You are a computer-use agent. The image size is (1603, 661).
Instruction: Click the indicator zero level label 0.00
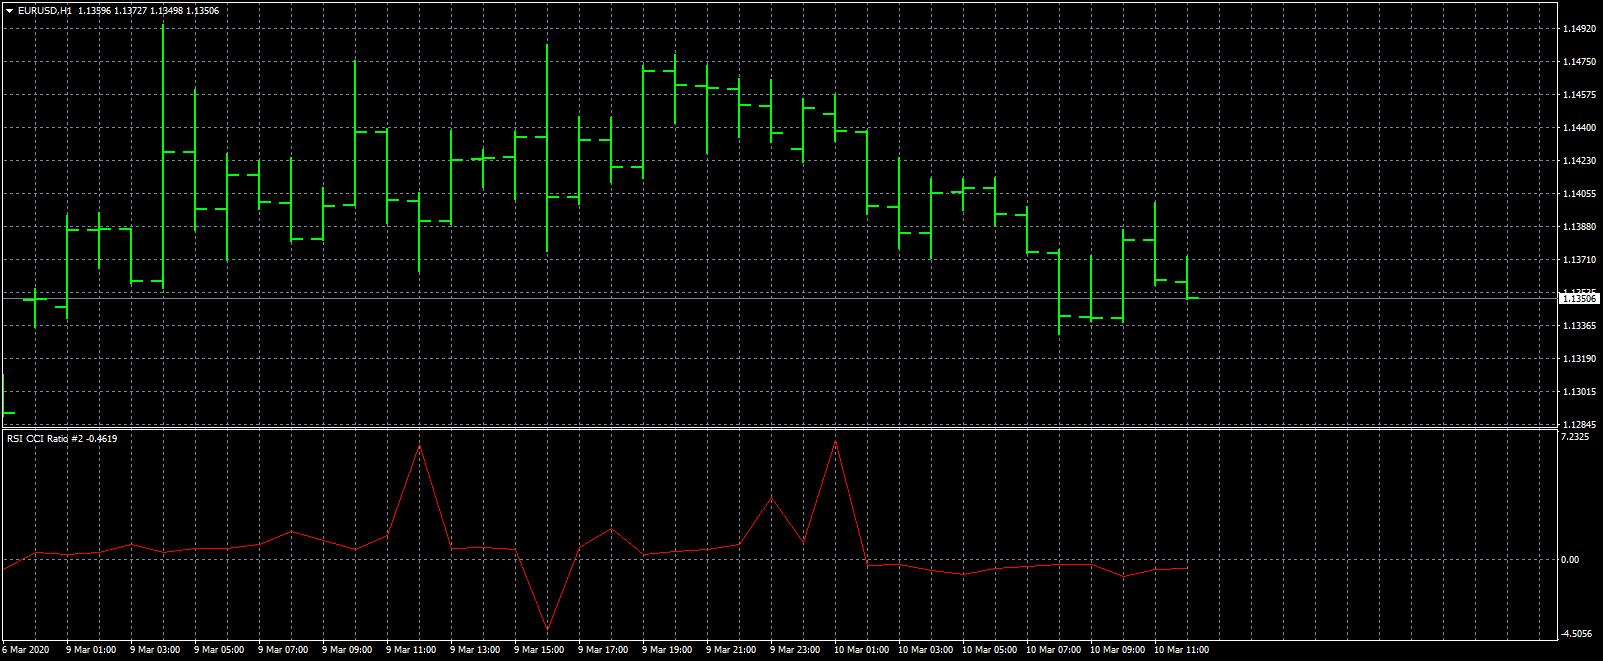click(1571, 560)
